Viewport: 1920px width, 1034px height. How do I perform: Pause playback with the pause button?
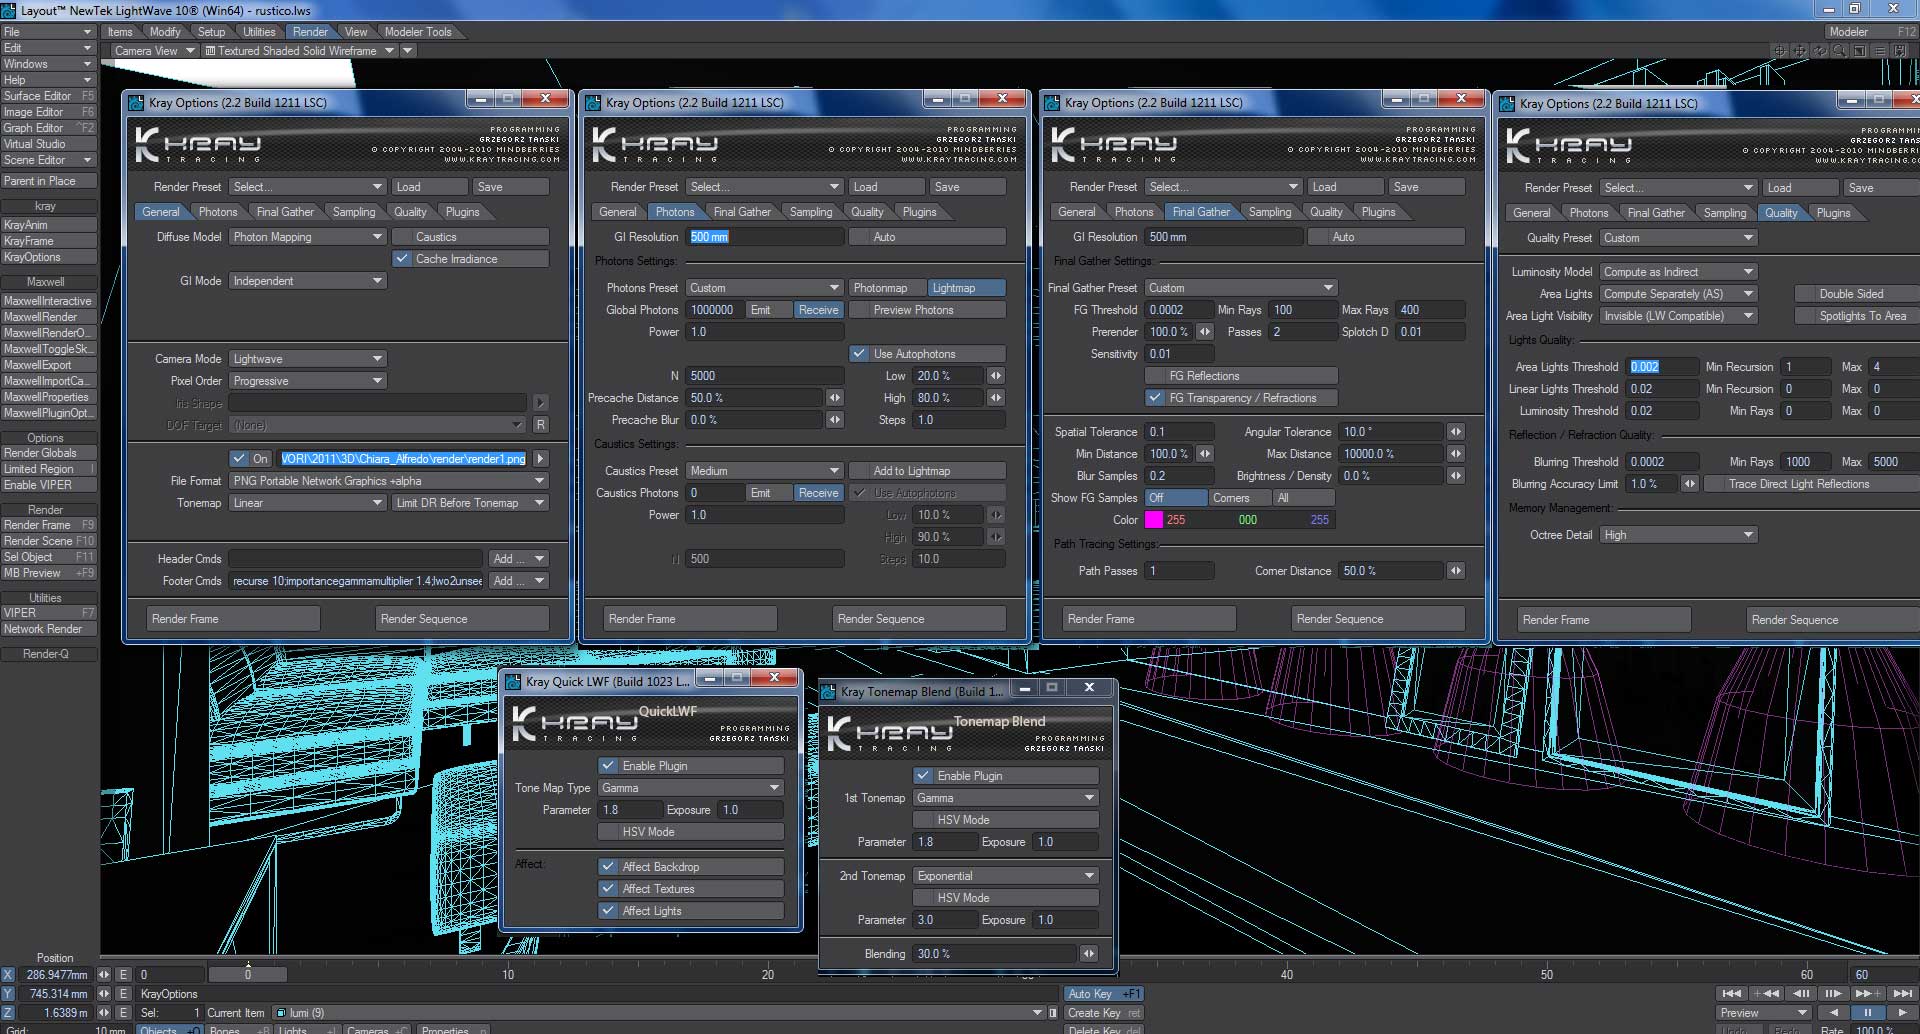coord(1867,1012)
